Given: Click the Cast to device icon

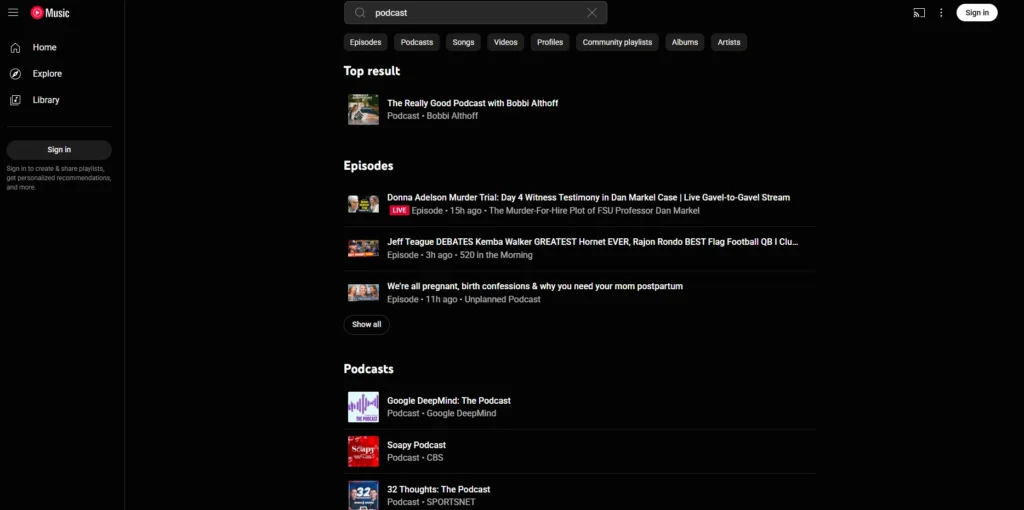Looking at the screenshot, I should click(919, 12).
